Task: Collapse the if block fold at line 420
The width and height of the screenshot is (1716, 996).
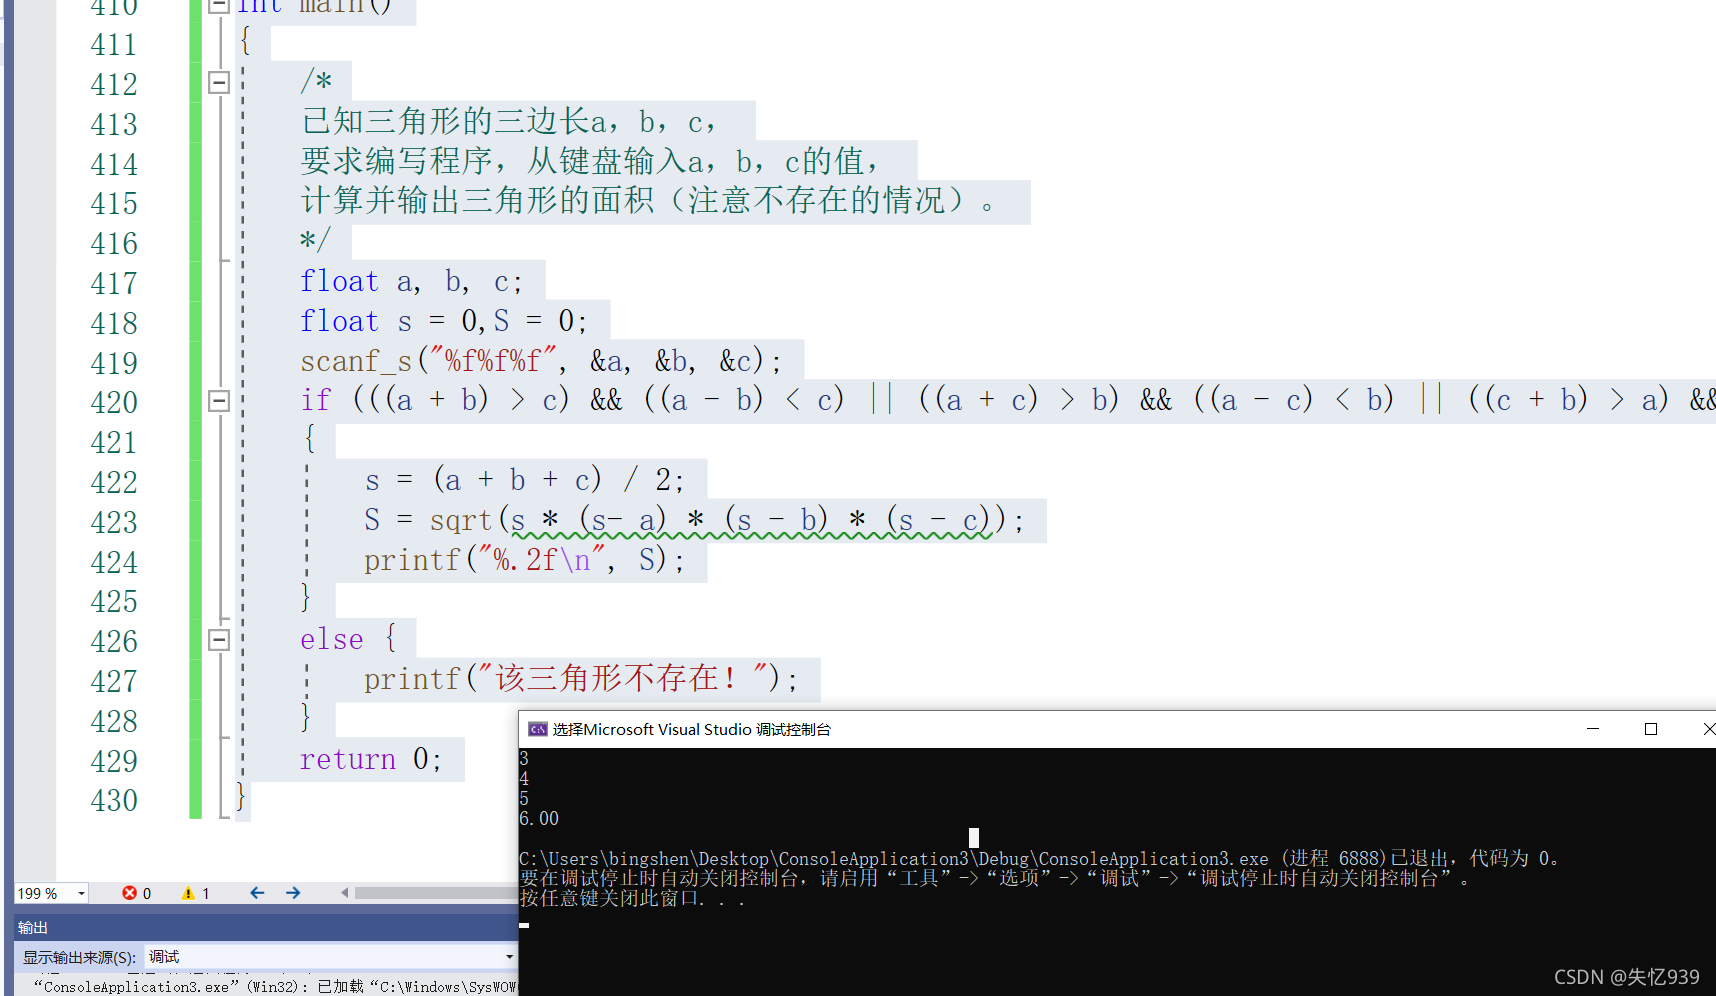Action: (219, 401)
